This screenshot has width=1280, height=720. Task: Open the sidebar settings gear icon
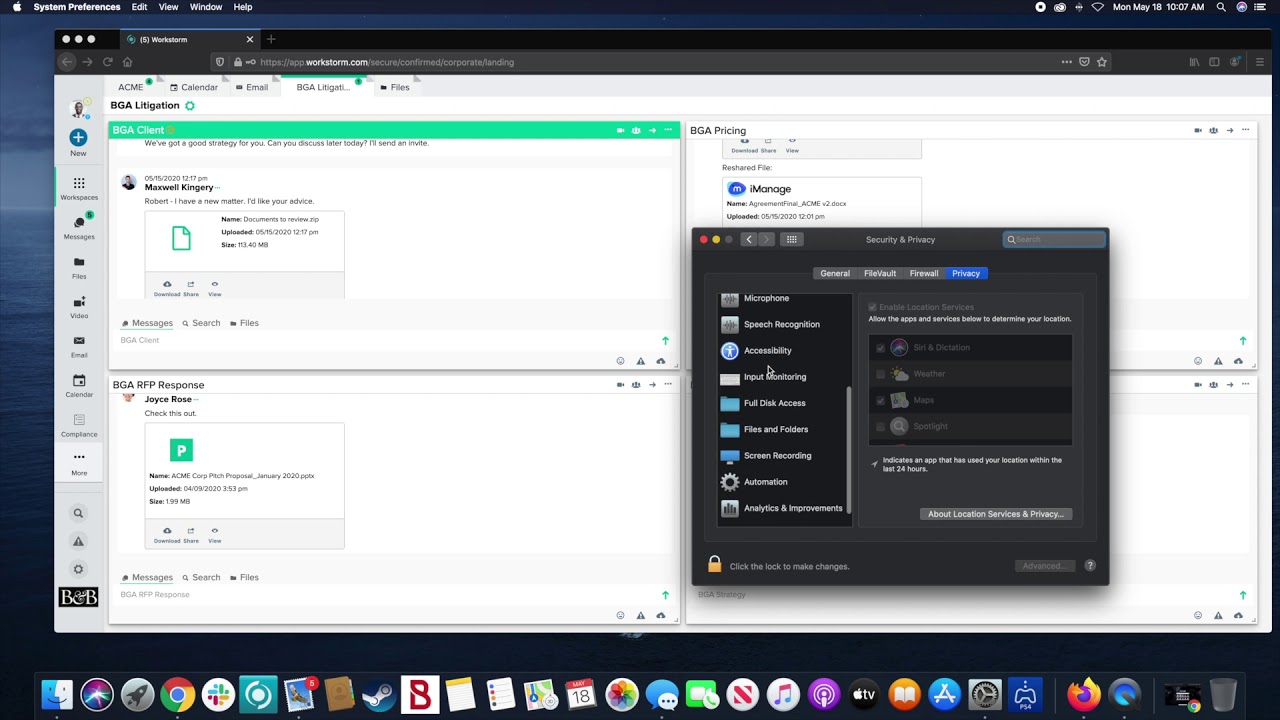click(x=78, y=569)
